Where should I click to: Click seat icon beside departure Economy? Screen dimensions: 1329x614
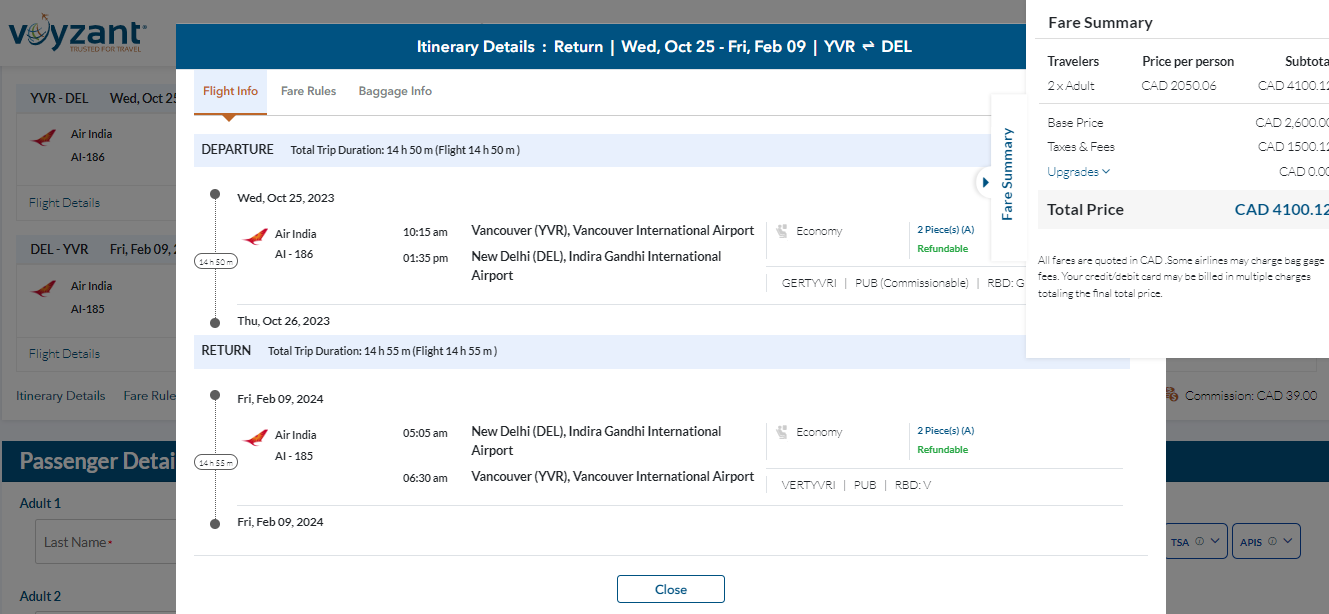coord(782,231)
